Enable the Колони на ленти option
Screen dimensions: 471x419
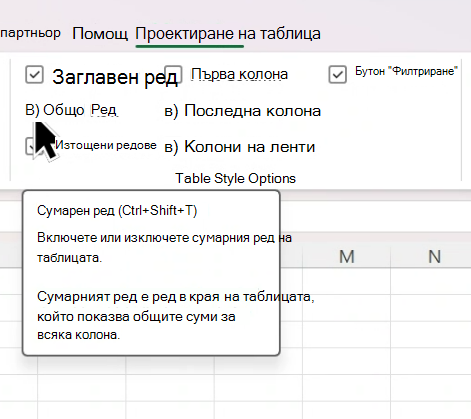(x=239, y=147)
